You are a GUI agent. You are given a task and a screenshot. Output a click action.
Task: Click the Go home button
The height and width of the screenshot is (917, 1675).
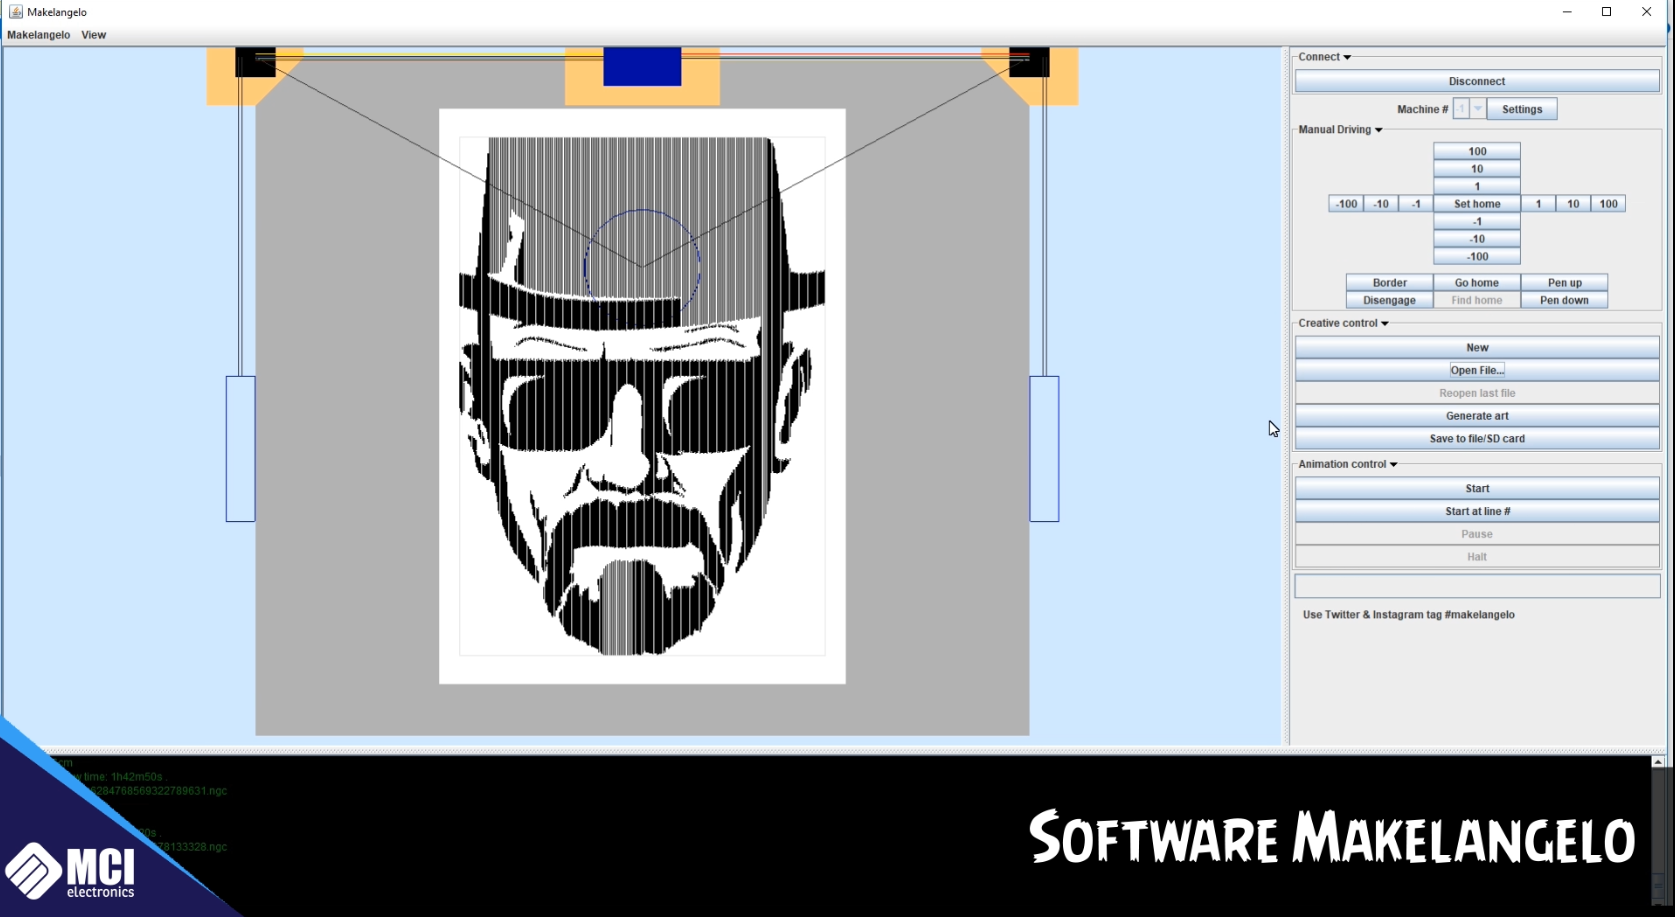(1477, 283)
